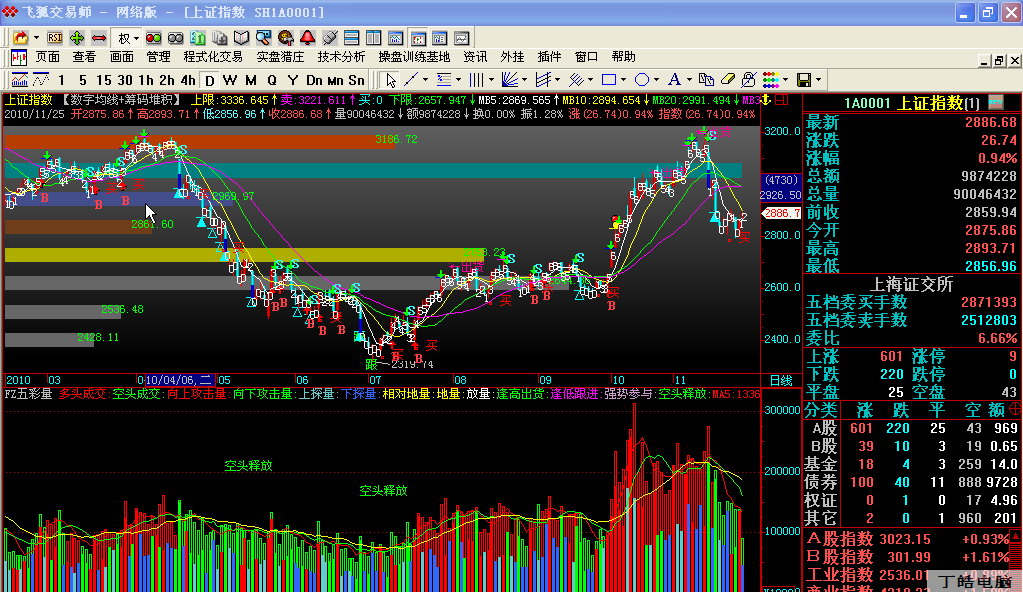Select the daily 'D' period button
This screenshot has width=1023, height=592.
pos(210,79)
